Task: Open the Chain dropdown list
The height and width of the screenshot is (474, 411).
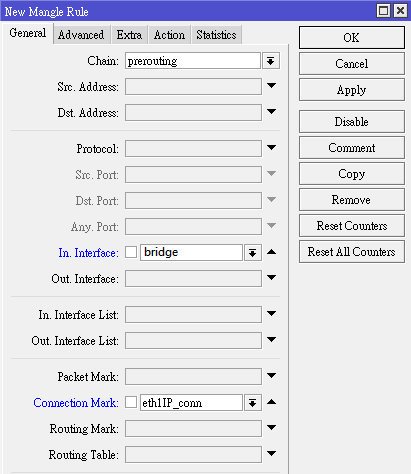Action: tap(271, 61)
